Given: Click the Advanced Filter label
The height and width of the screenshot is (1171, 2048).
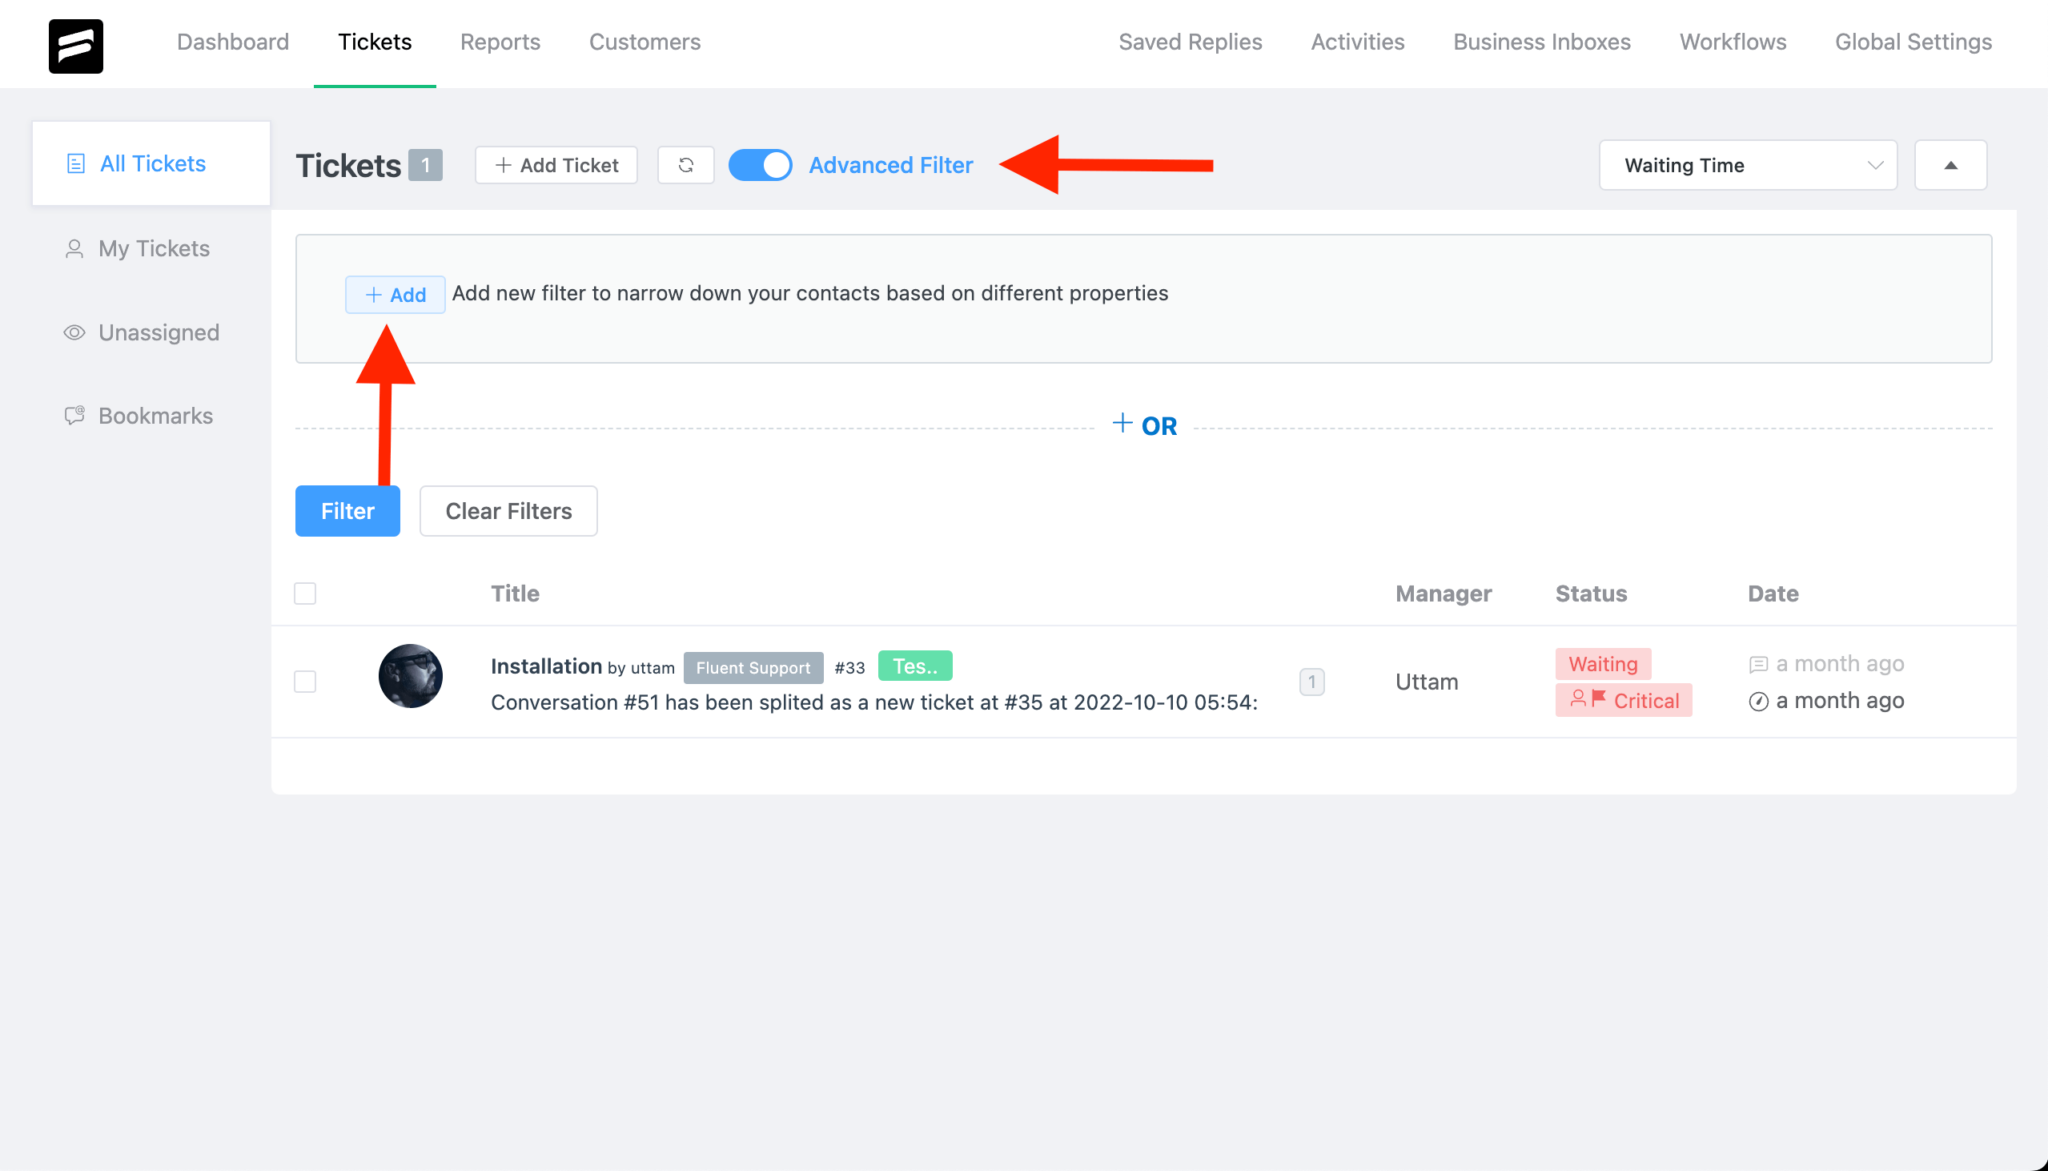Looking at the screenshot, I should coord(891,165).
